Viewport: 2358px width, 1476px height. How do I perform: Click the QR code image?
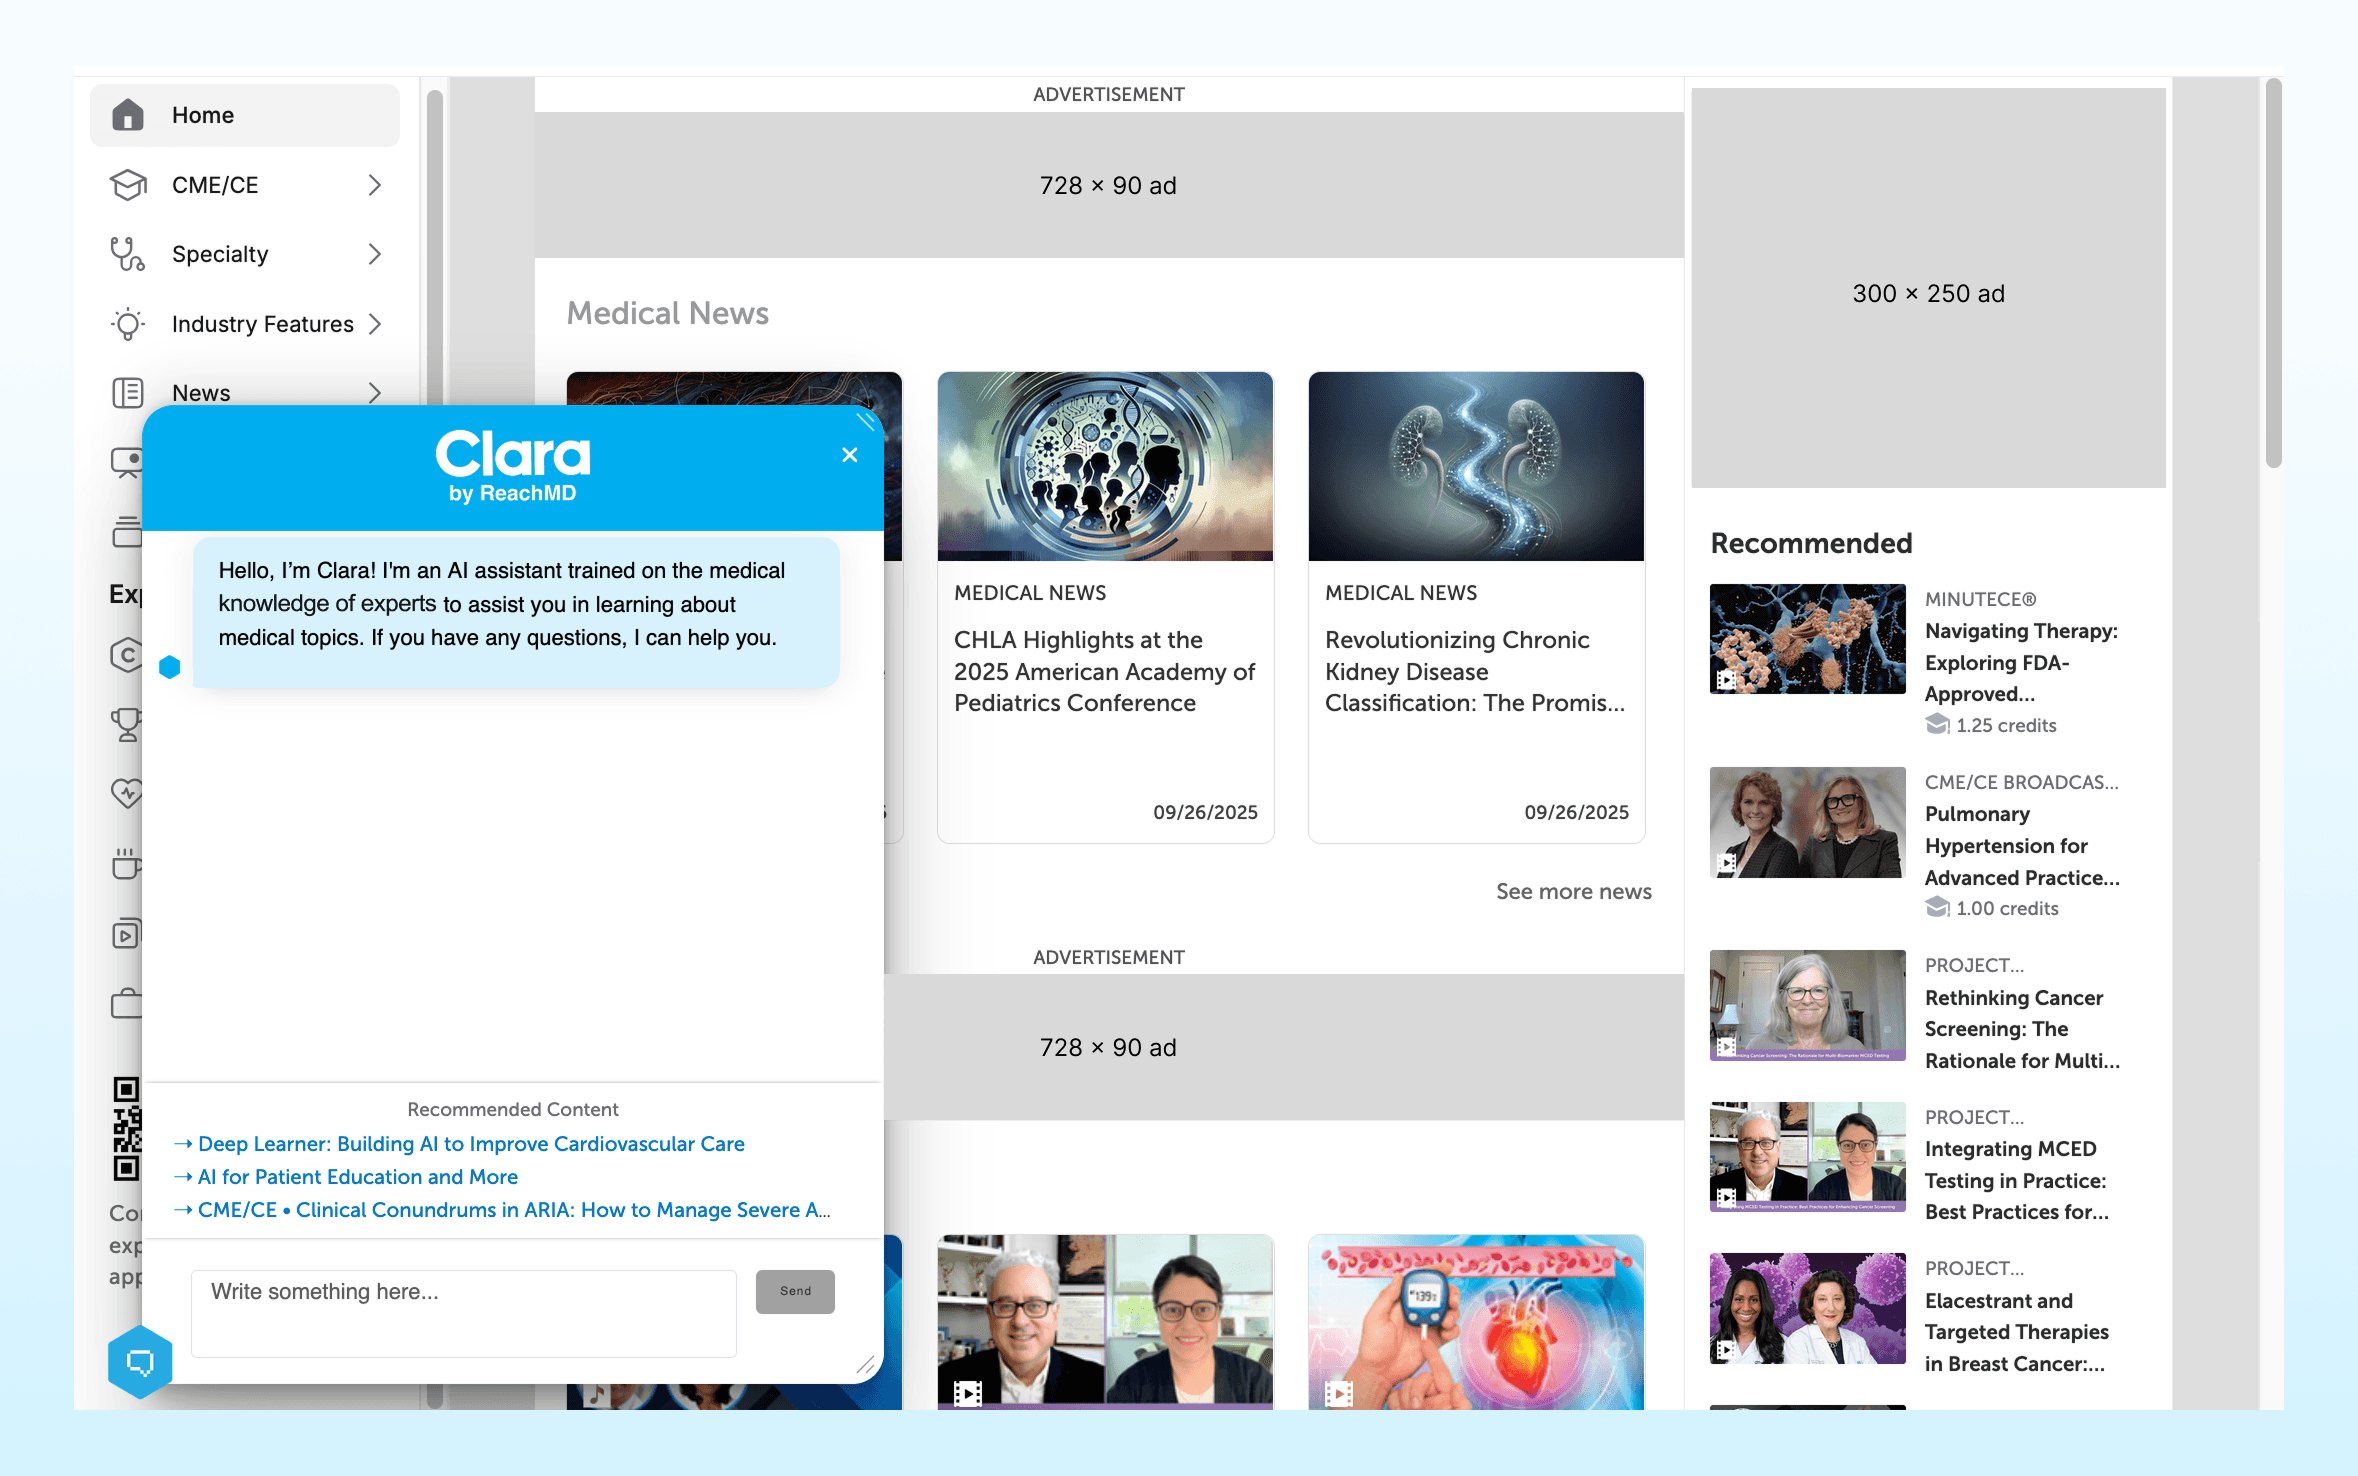click(x=127, y=1129)
